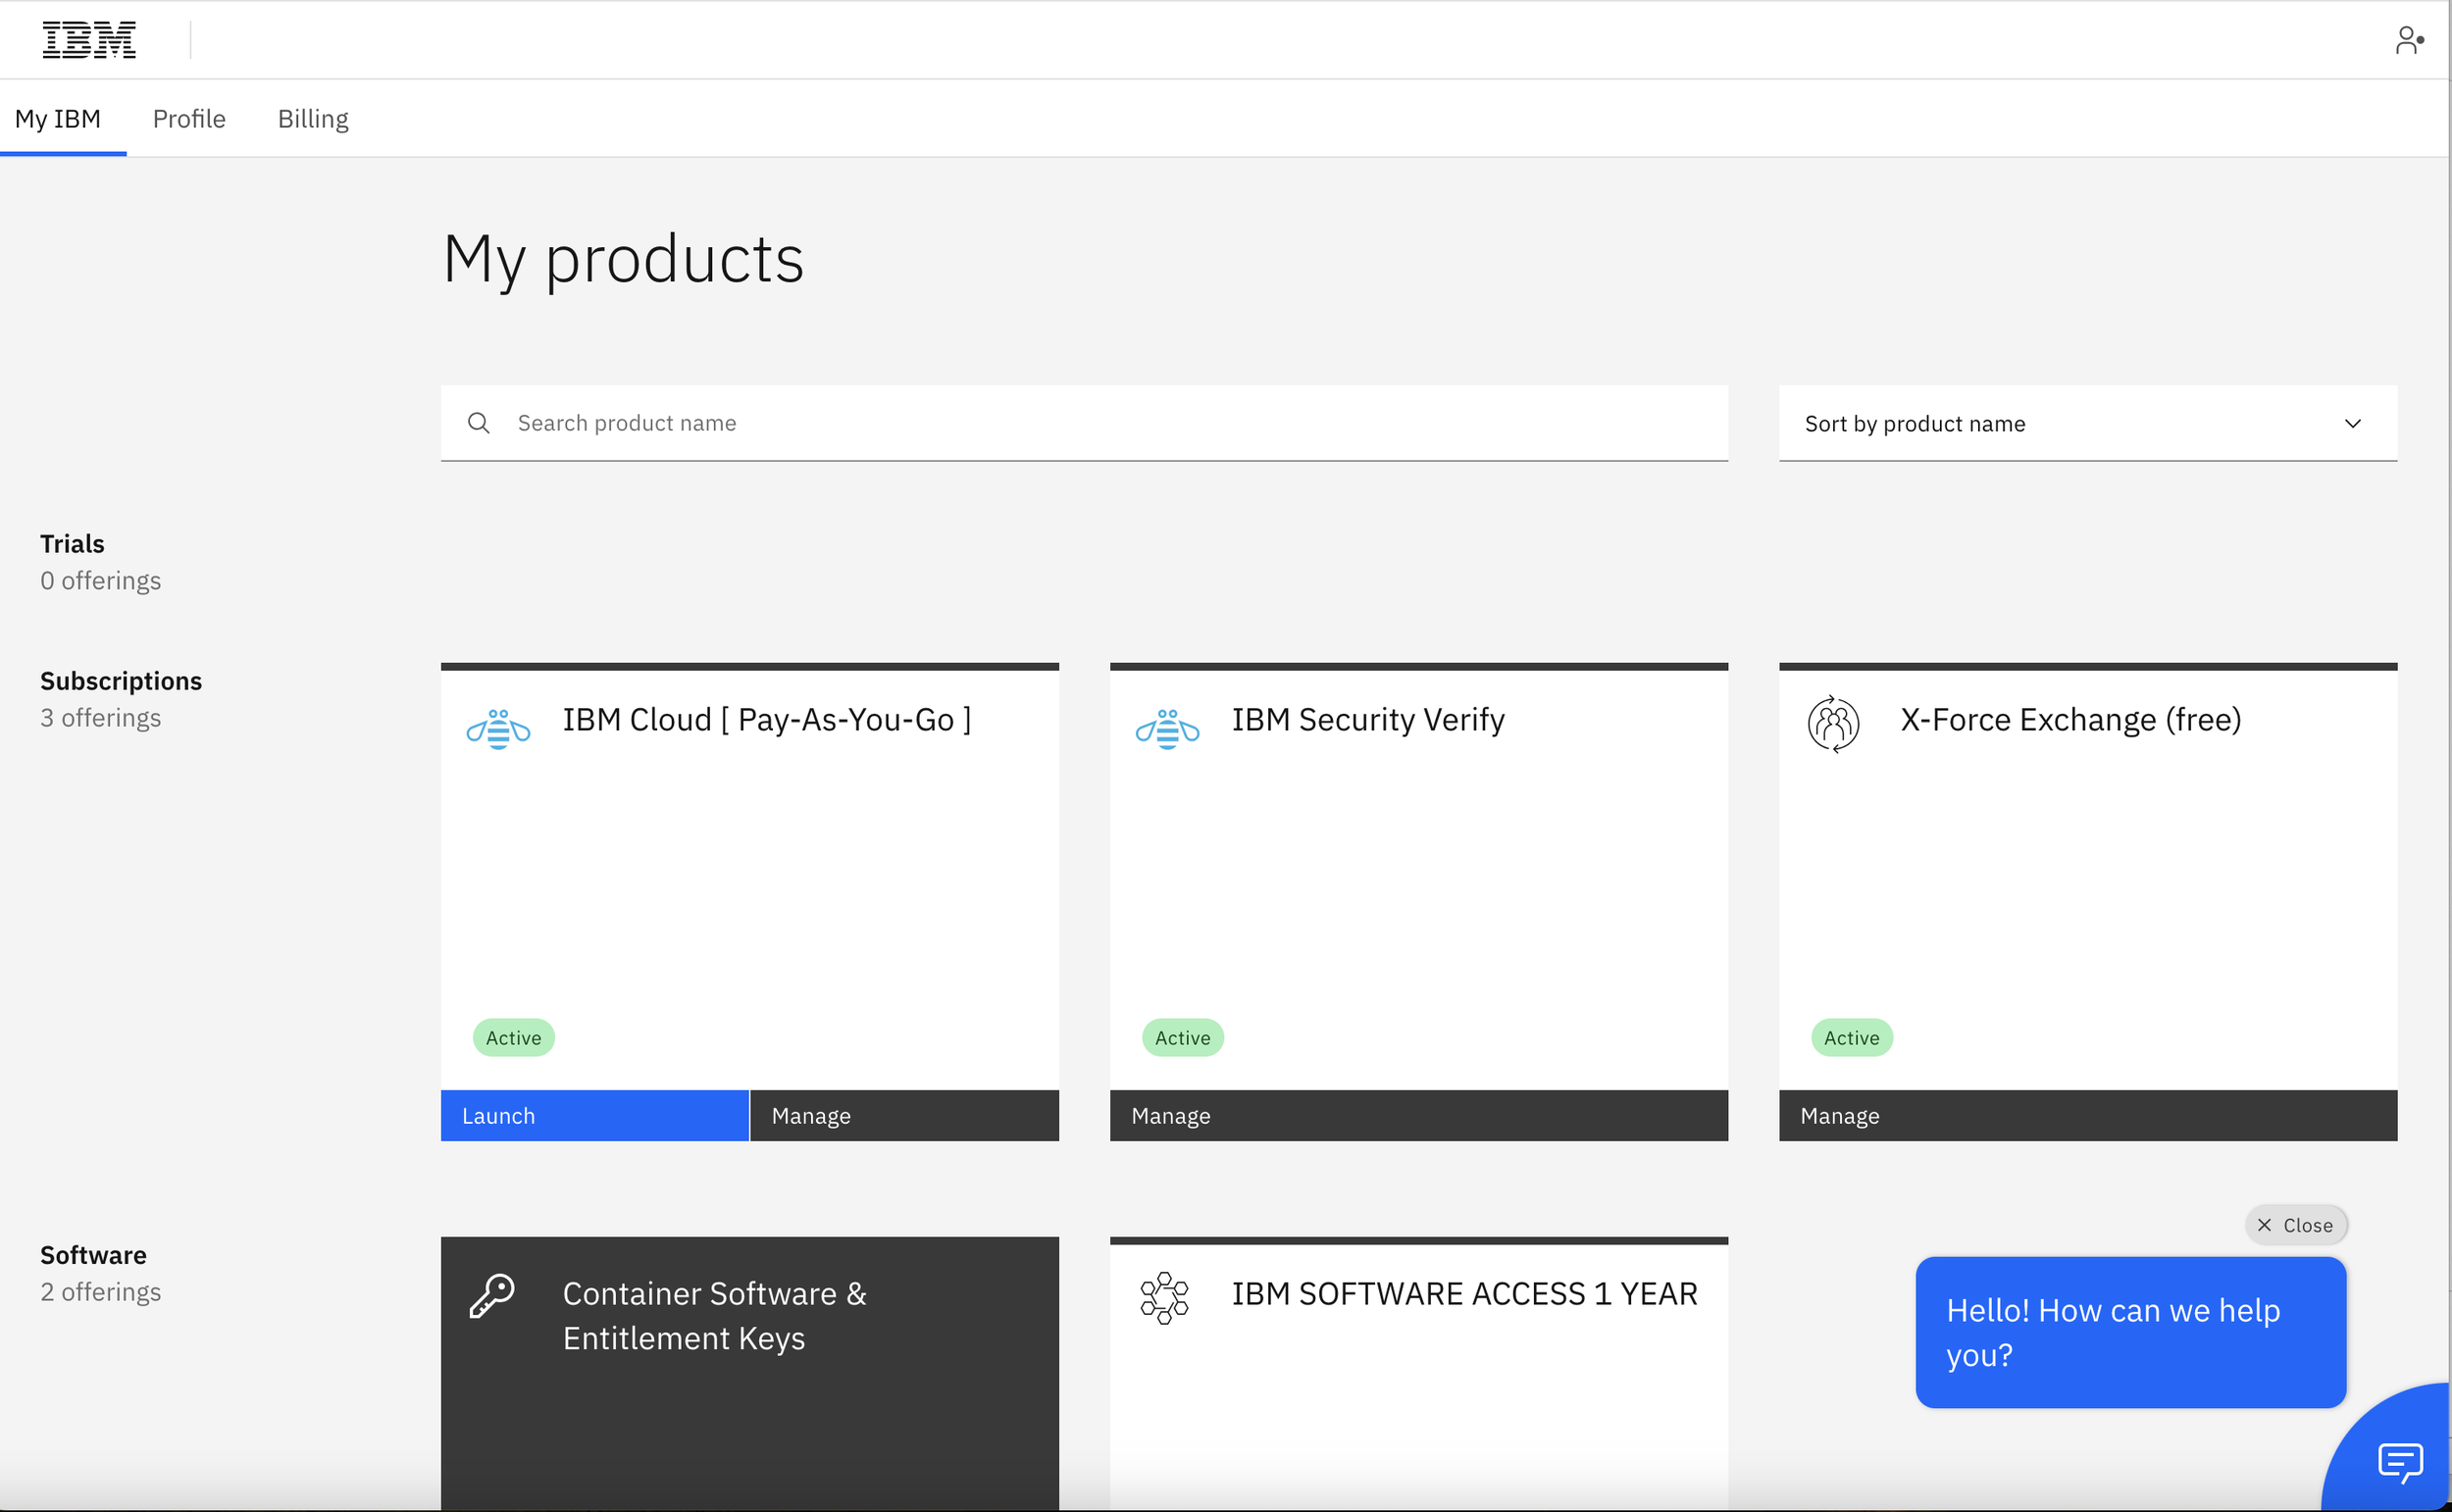Focus the Search product name field

pos(1100,423)
